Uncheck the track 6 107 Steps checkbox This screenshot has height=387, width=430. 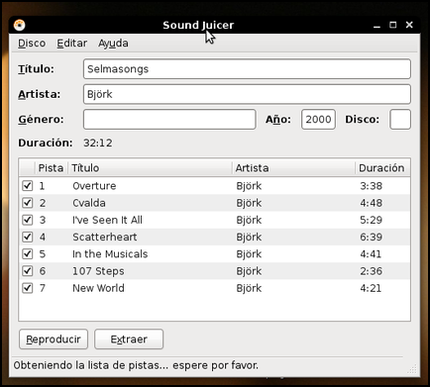coord(27,271)
